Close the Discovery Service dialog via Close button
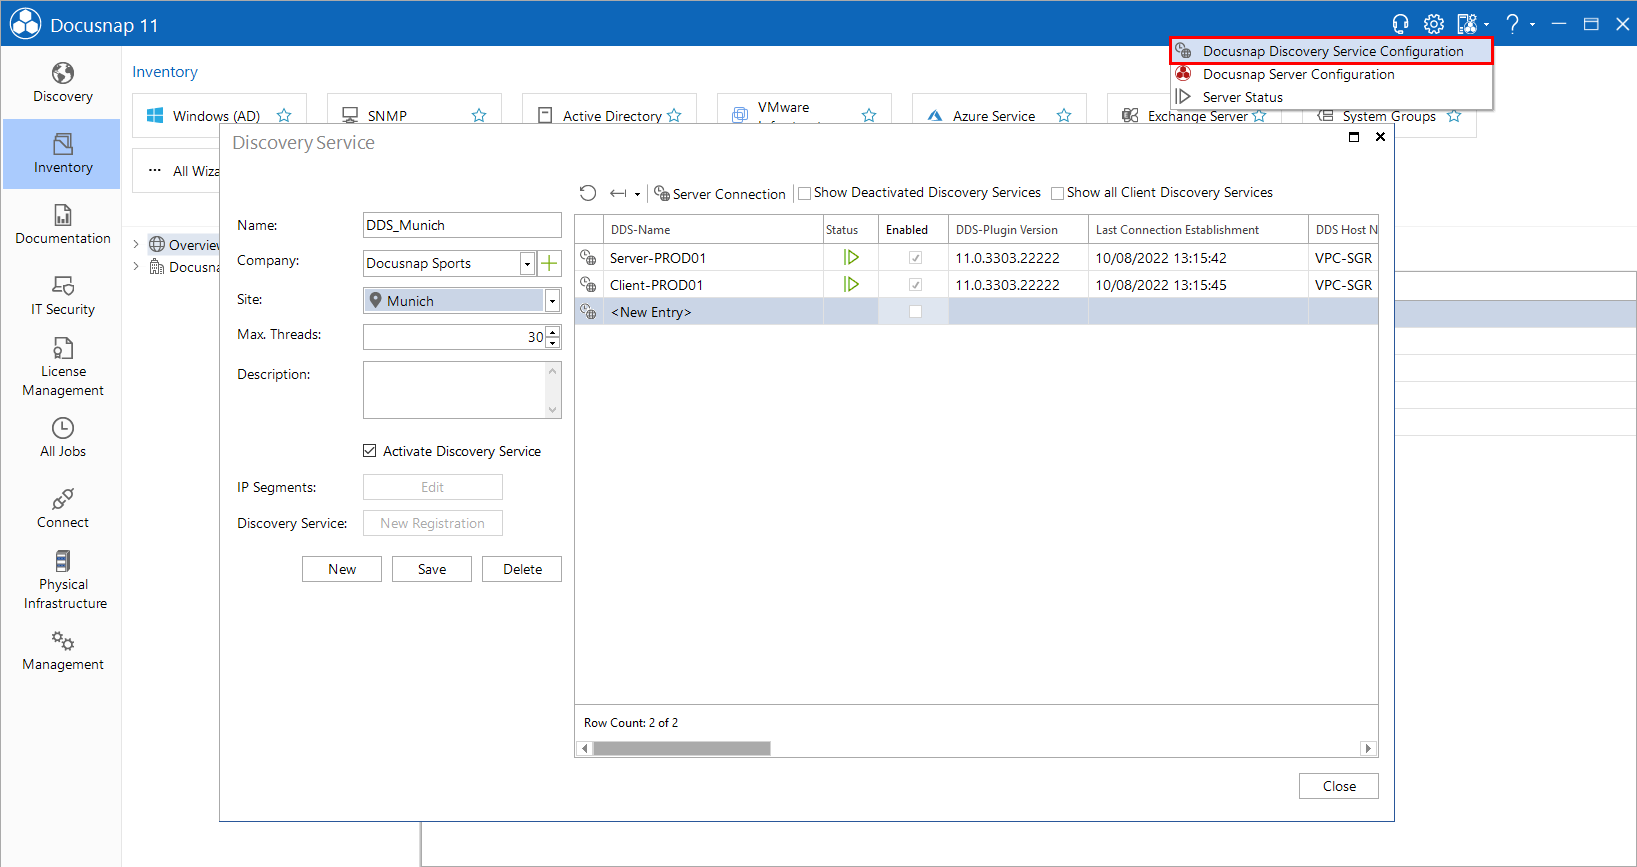Viewport: 1637px width, 867px height. 1339,786
